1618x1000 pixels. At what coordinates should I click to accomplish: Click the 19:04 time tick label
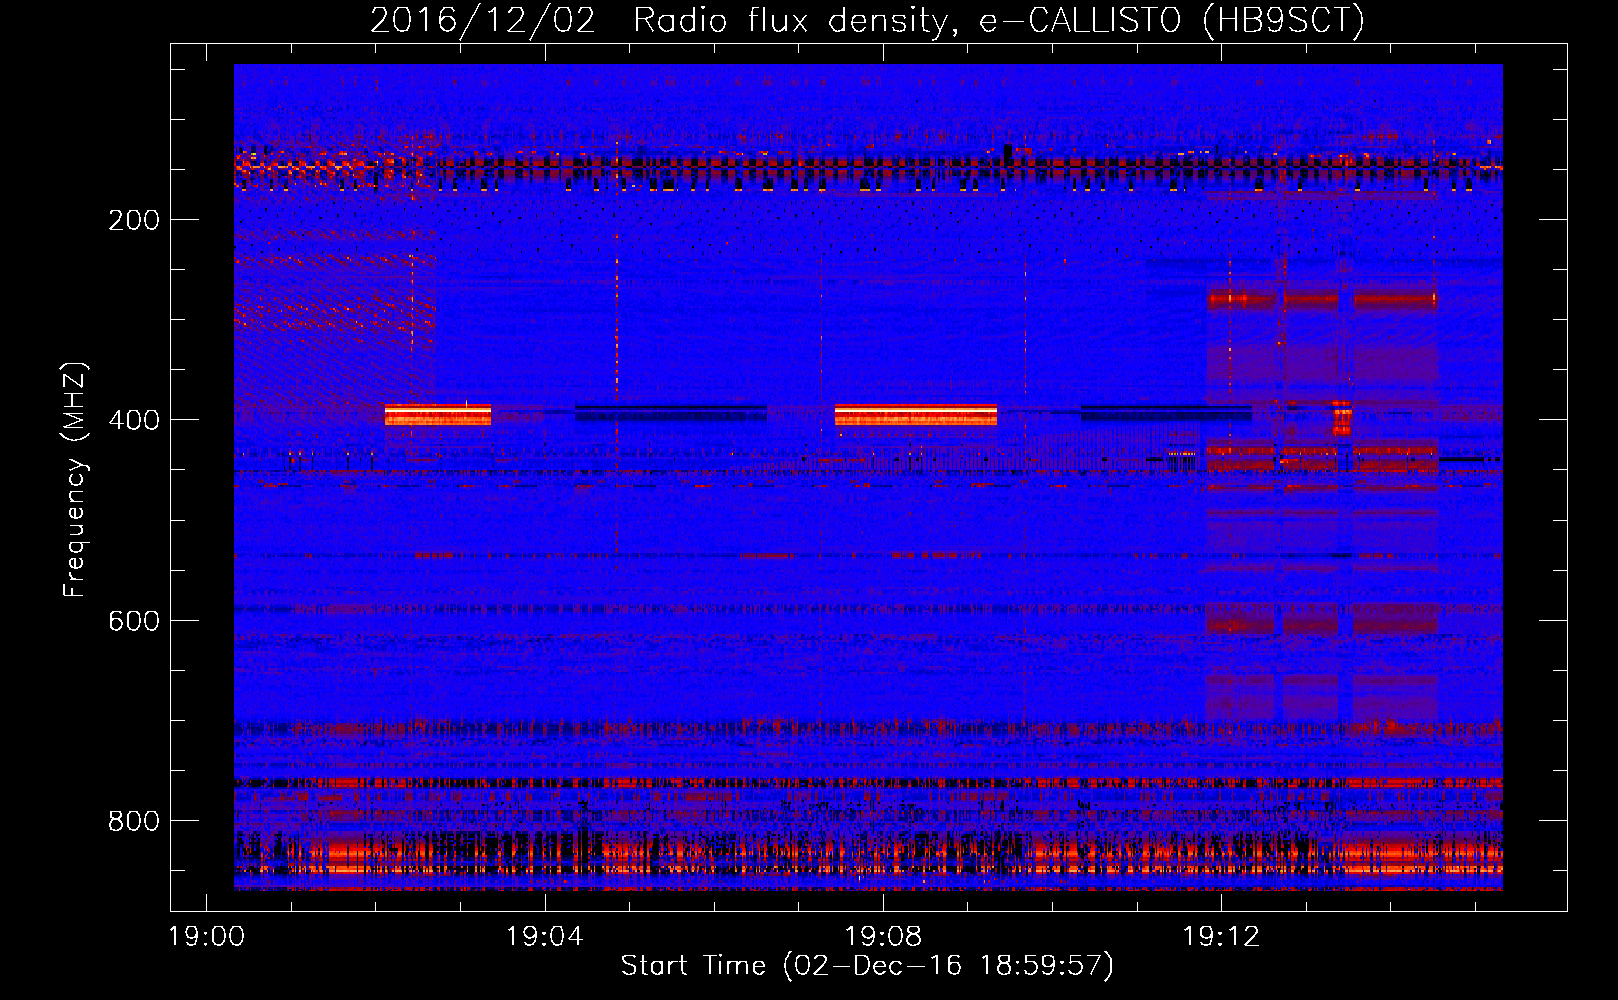[x=545, y=937]
